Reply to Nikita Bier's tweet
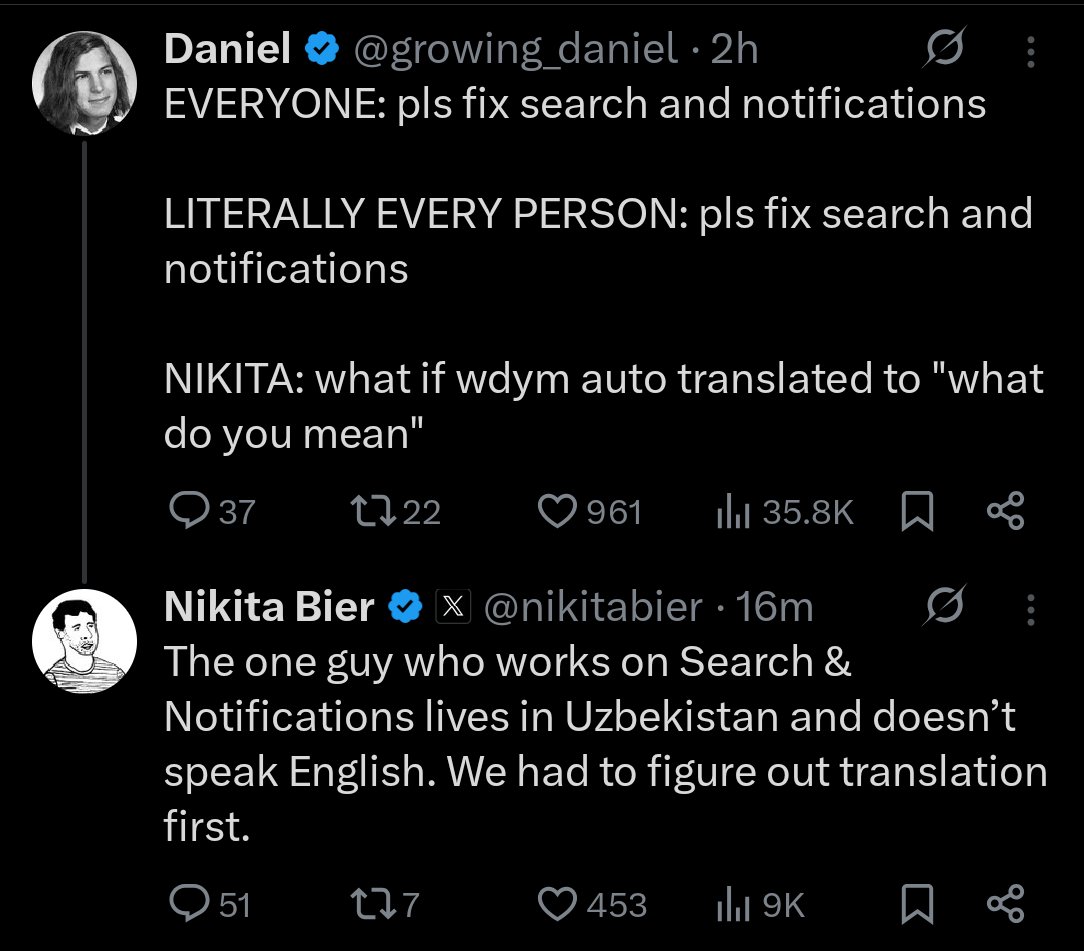Screen dimensions: 1084x951 [188, 904]
